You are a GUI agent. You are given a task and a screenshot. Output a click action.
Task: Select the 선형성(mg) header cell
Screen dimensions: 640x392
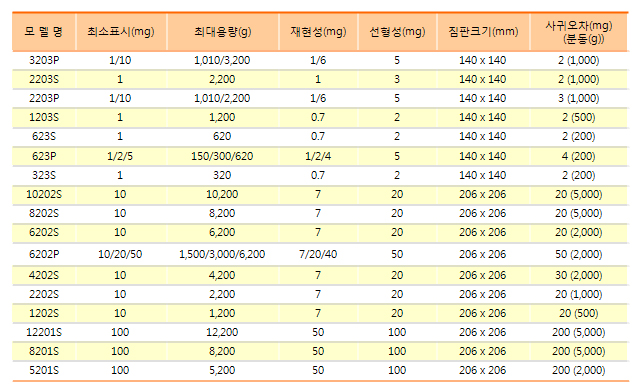point(397,32)
